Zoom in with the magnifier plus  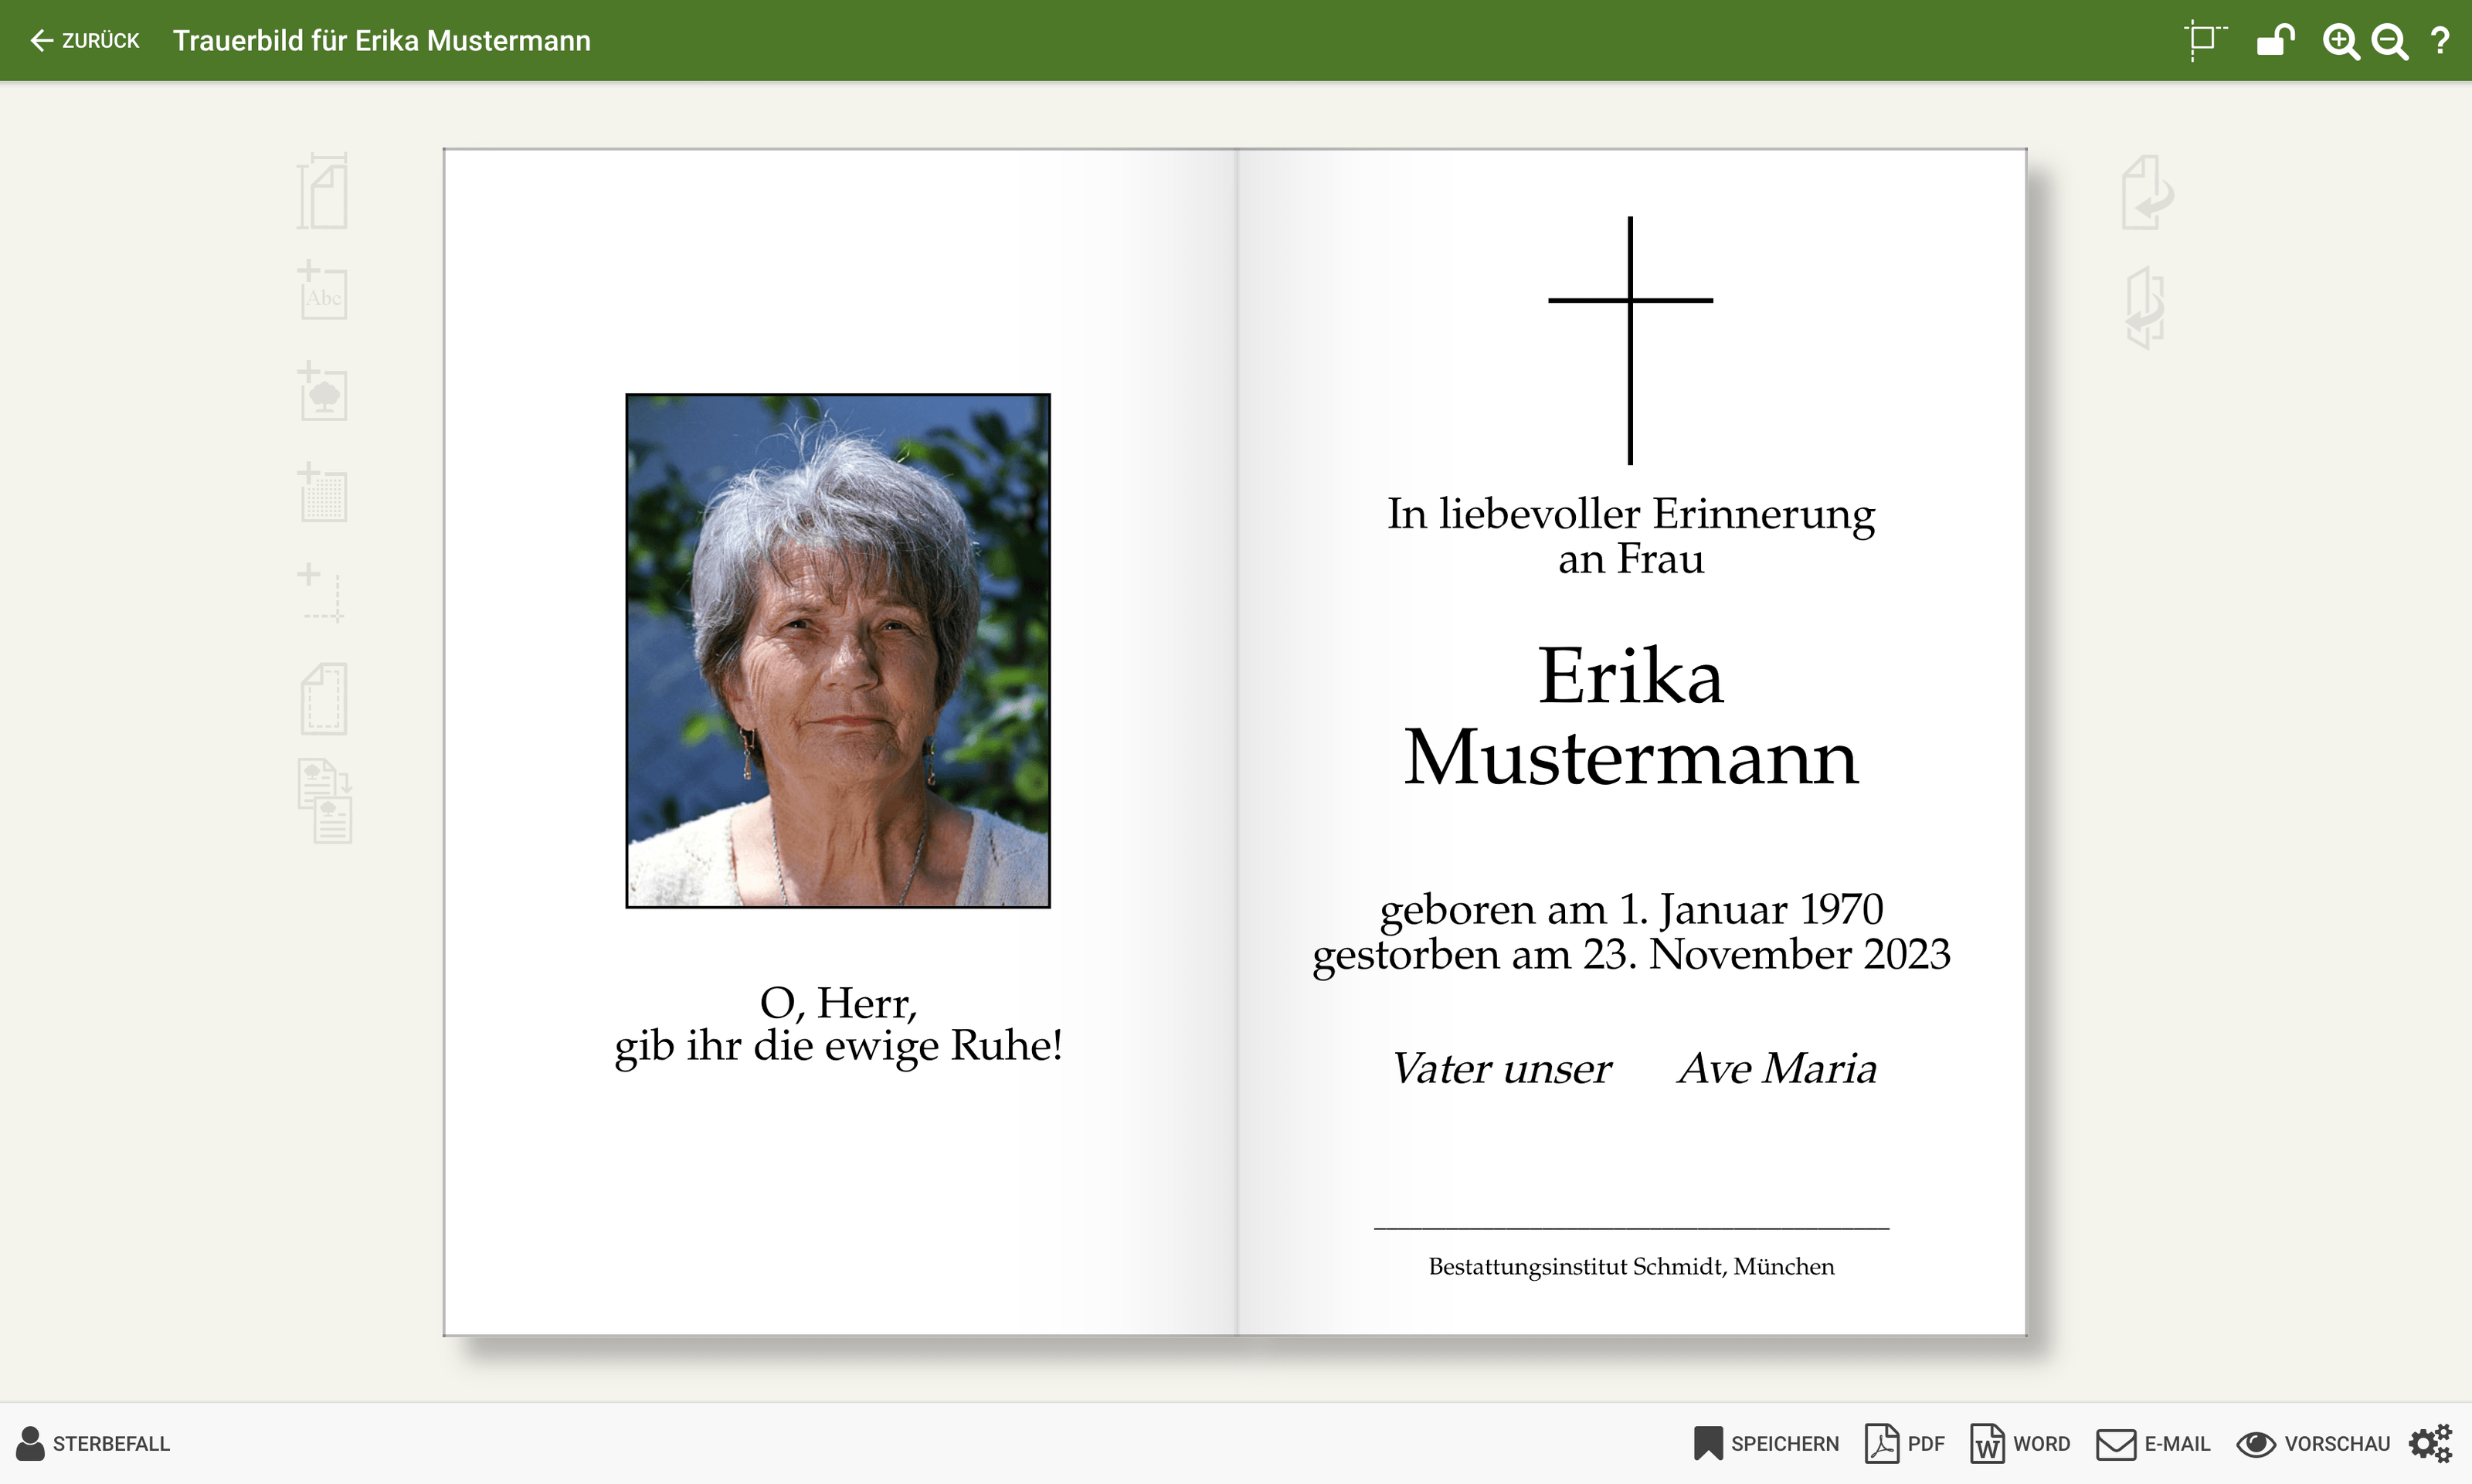point(2339,41)
